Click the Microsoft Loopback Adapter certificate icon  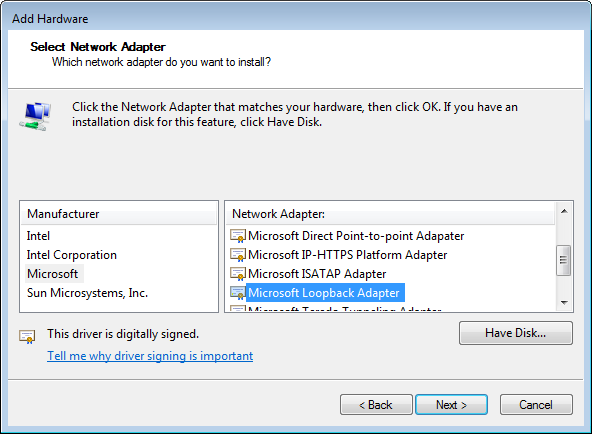[238, 293]
